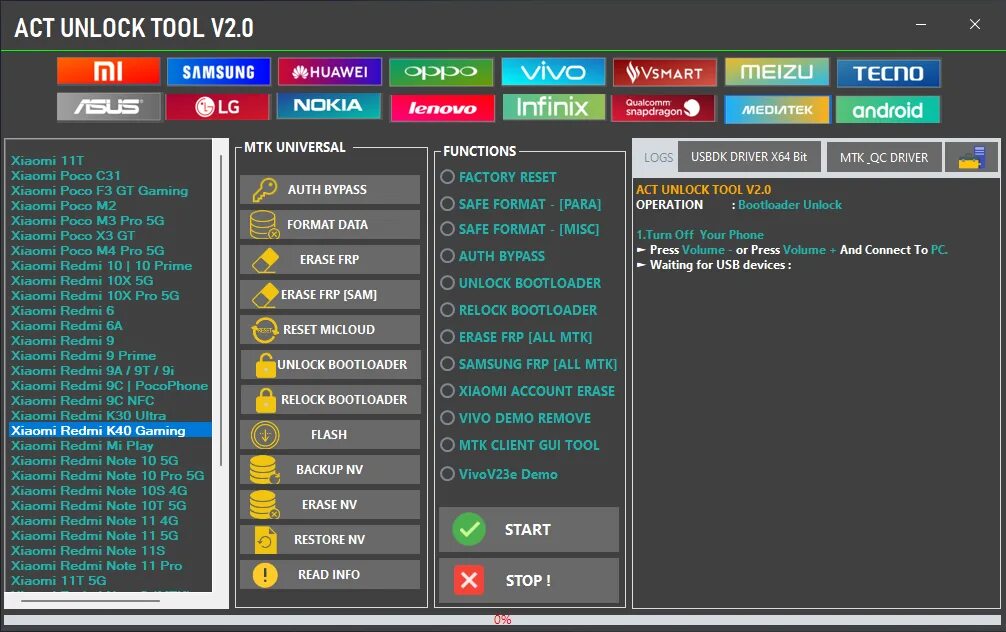Choose the Samsung brand logo
Screen dimensions: 1006x632
point(218,72)
